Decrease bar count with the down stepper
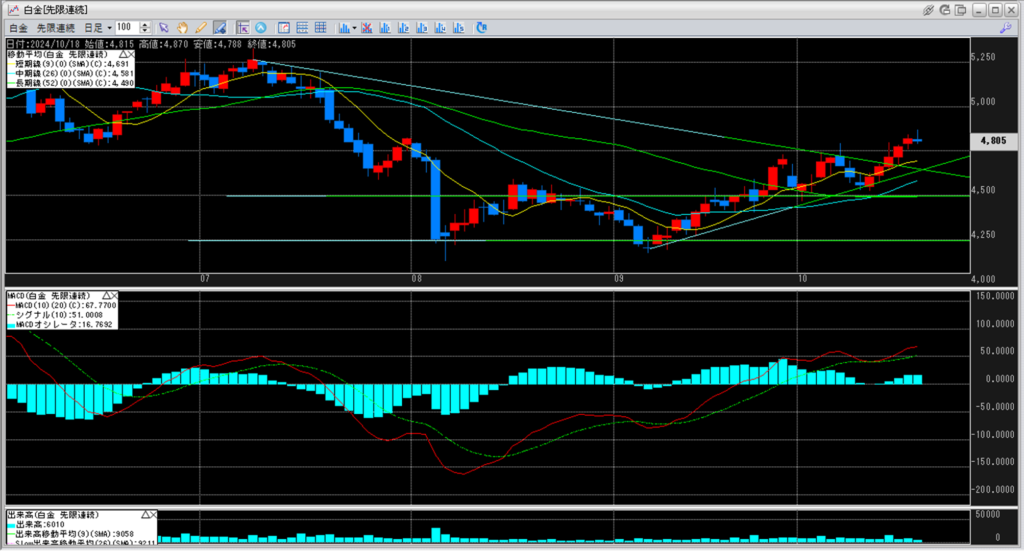This screenshot has height=551, width=1024. (145, 31)
